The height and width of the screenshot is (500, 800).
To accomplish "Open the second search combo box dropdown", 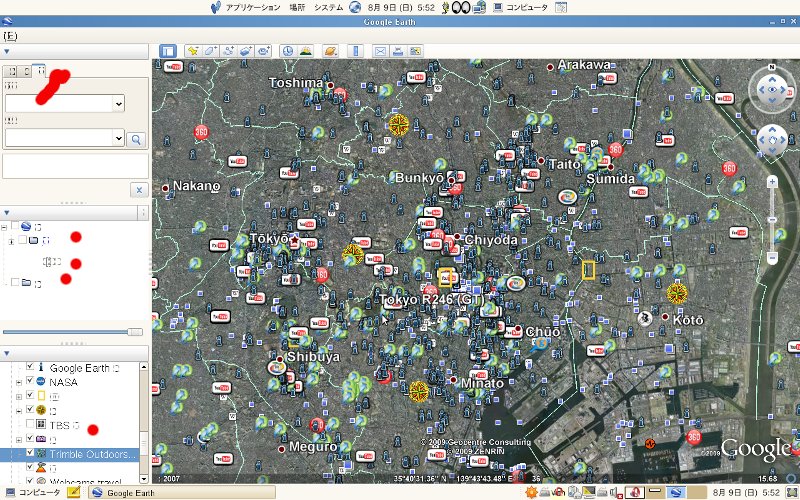I will point(118,138).
